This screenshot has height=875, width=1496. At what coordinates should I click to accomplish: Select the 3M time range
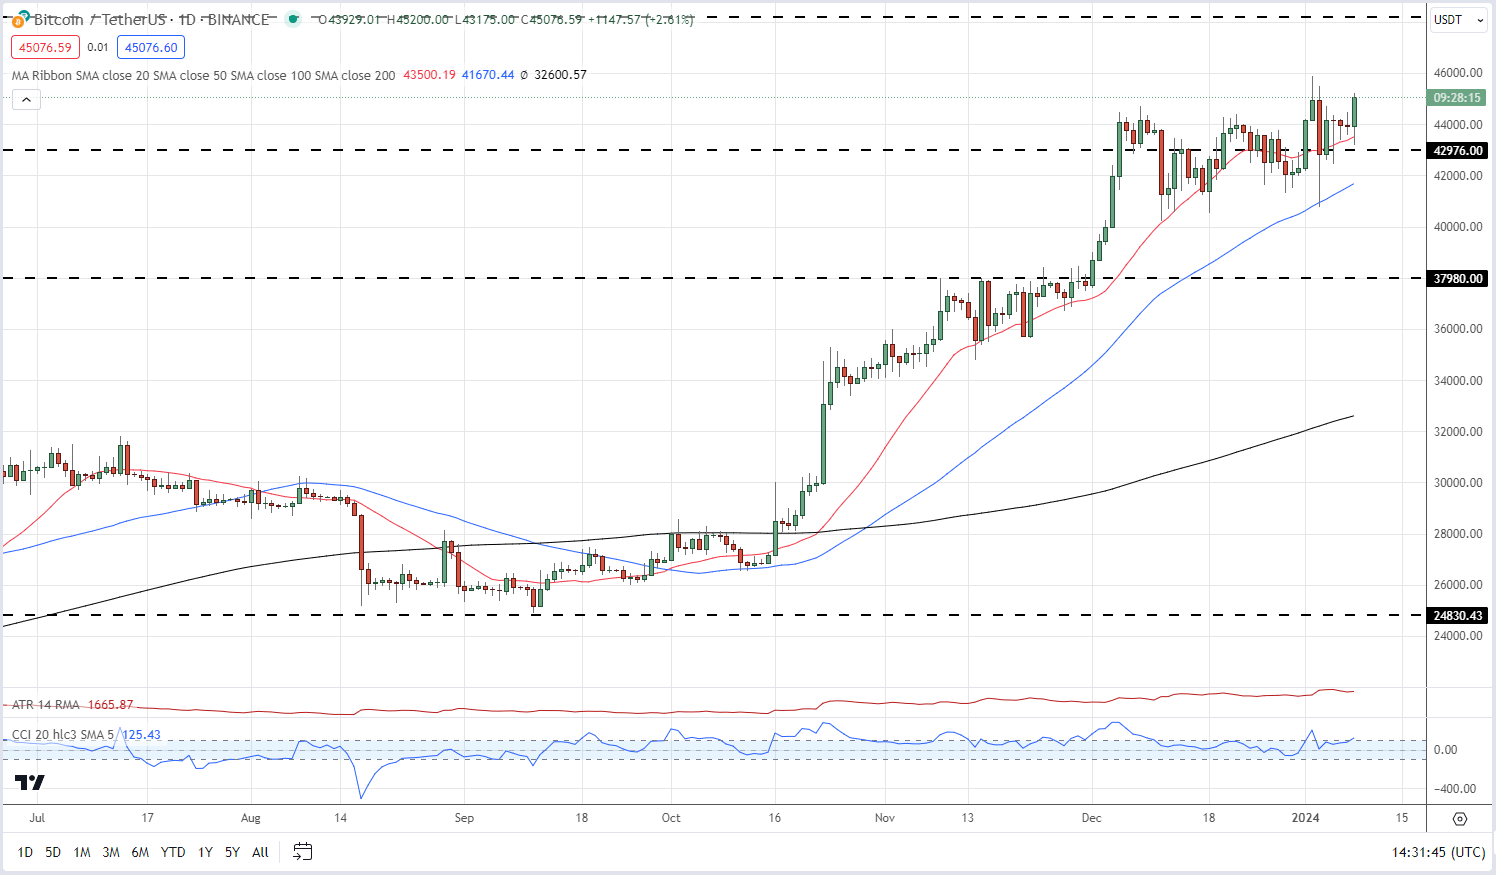tap(111, 852)
